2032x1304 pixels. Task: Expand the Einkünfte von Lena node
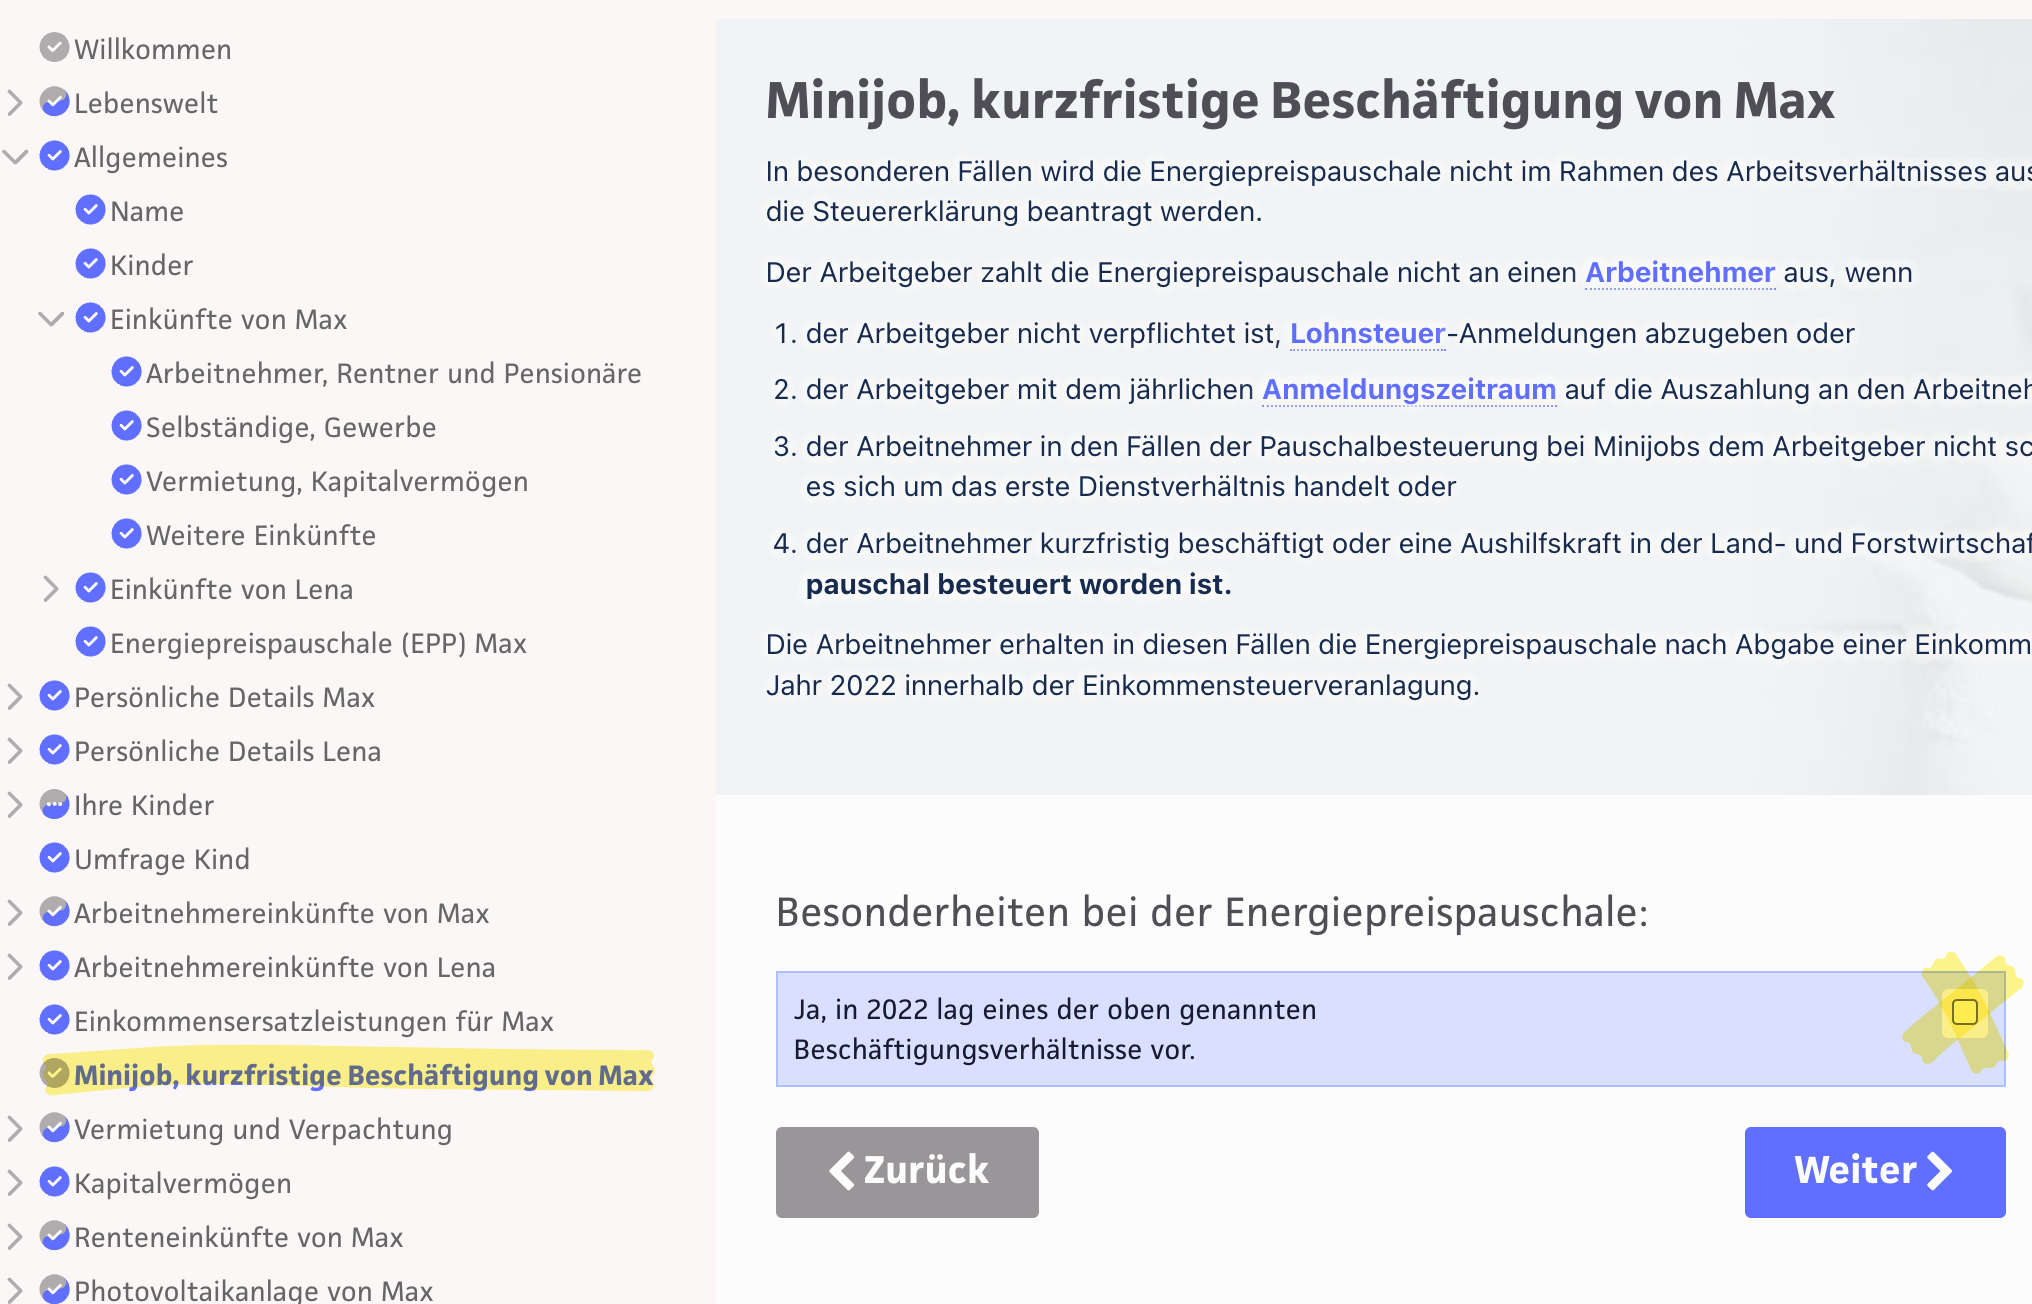[x=51, y=589]
